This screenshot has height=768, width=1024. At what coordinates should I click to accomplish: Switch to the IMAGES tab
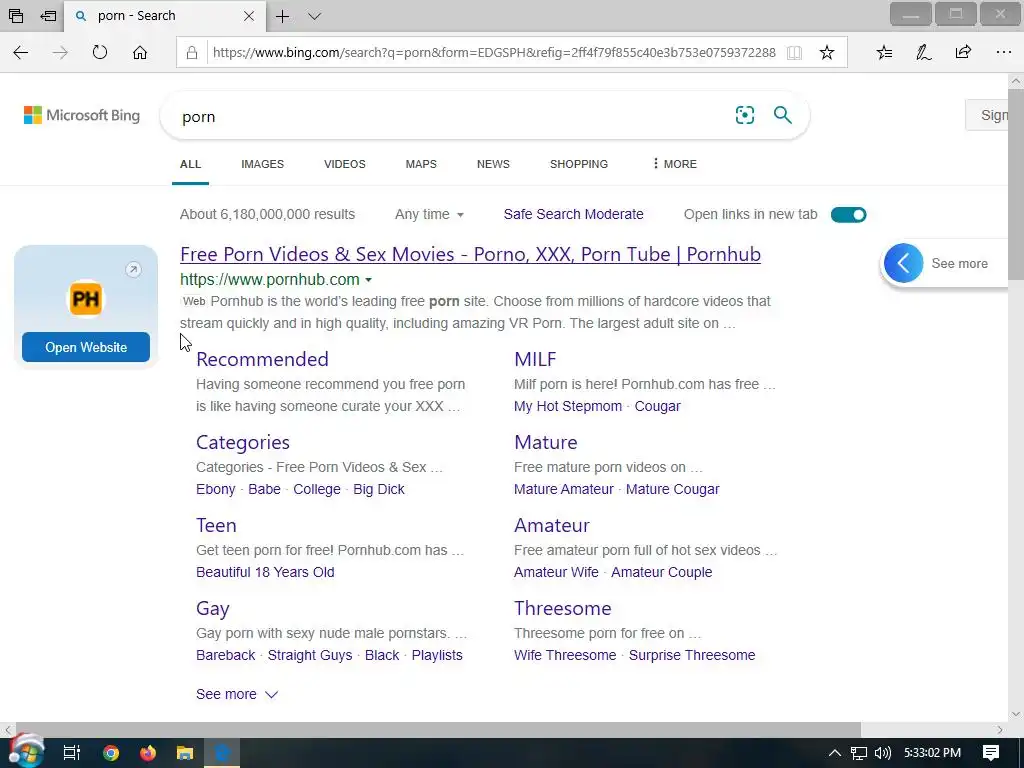pos(263,164)
